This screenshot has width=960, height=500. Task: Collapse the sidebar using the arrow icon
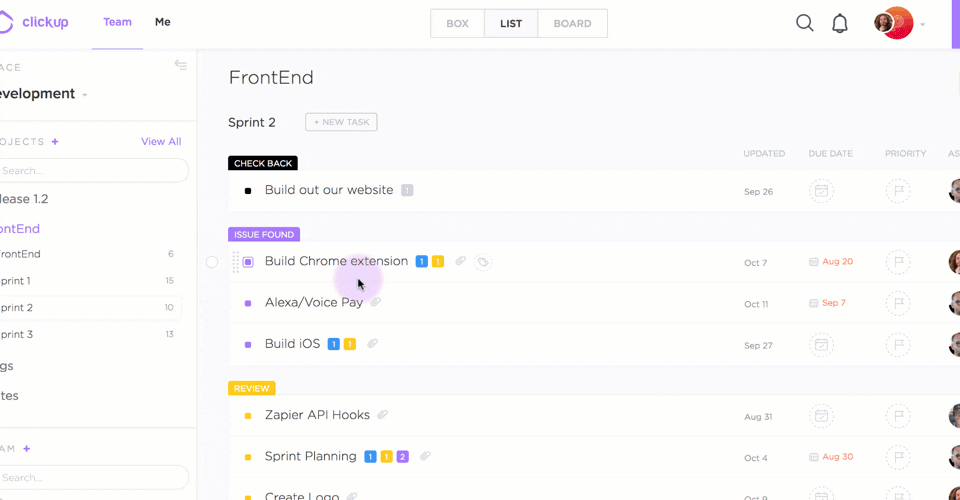click(181, 65)
